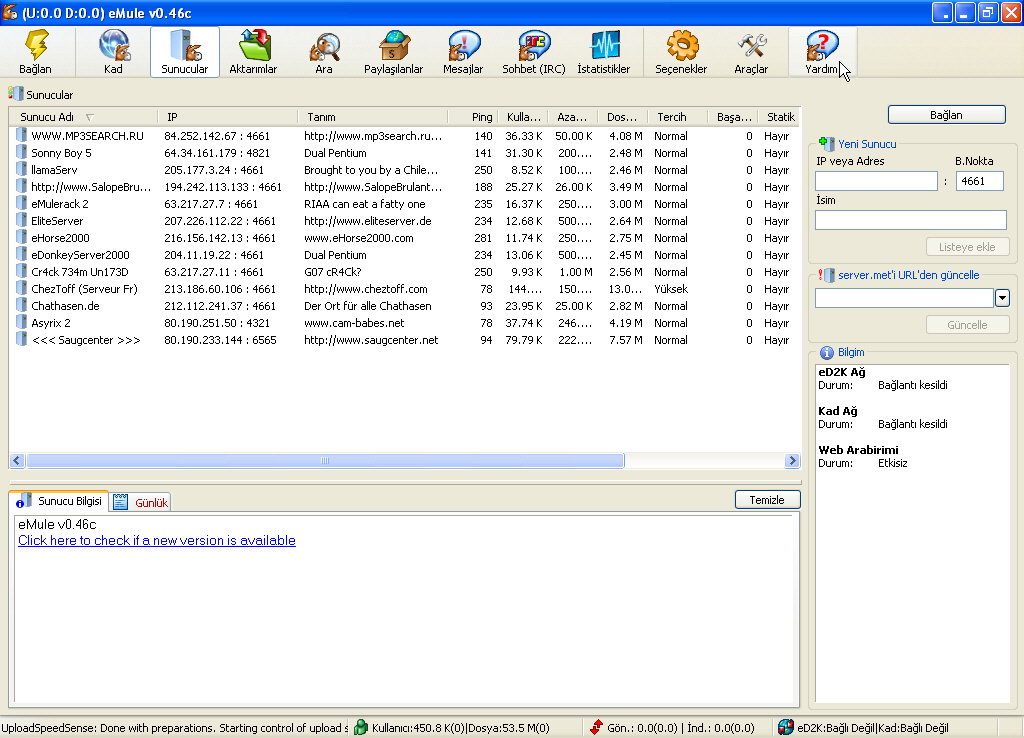The image size is (1024, 738).
Task: Select the Chathasen.de server row
Action: click(404, 306)
